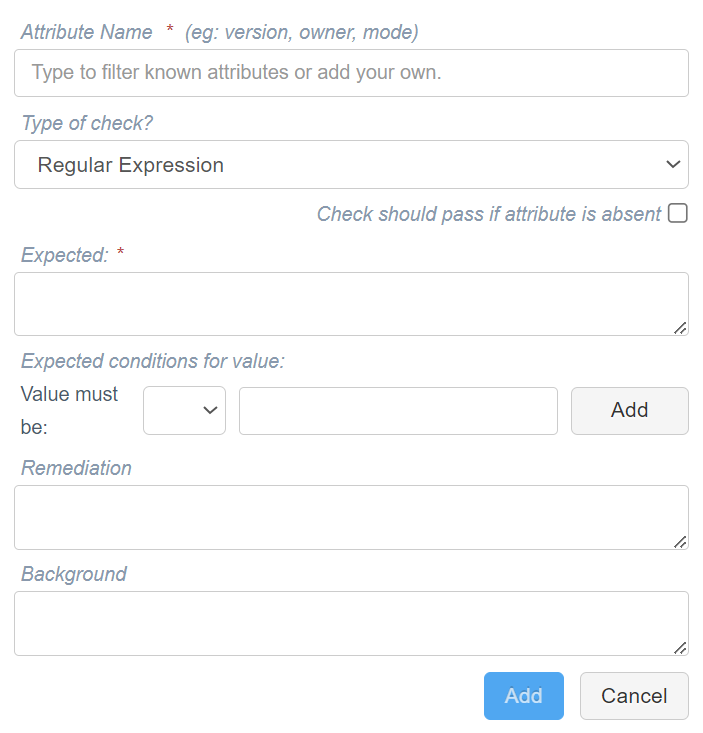The width and height of the screenshot is (703, 733).
Task: Click the Remediation text area resize grip
Action: [680, 542]
